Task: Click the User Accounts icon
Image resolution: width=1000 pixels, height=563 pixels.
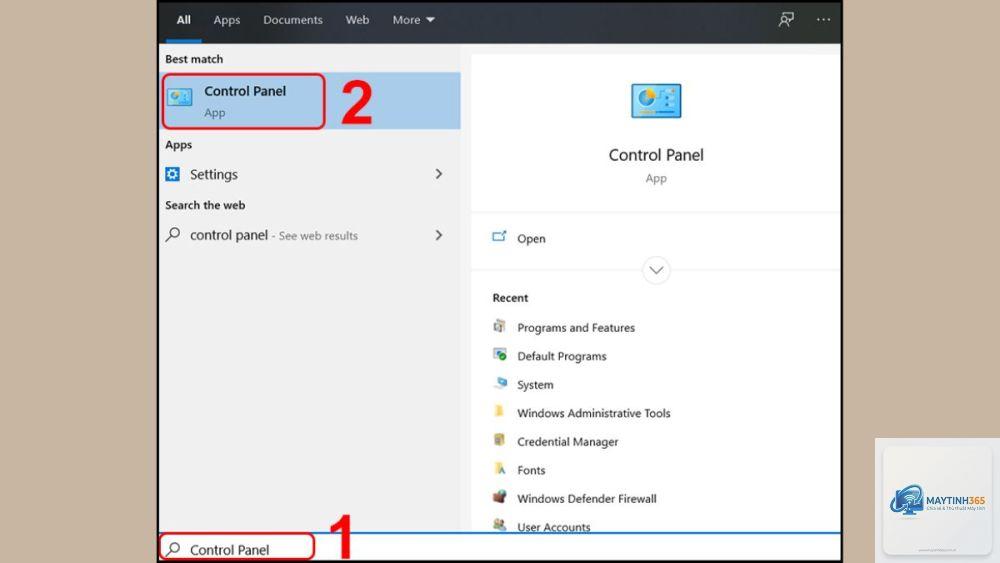Action: [499, 525]
